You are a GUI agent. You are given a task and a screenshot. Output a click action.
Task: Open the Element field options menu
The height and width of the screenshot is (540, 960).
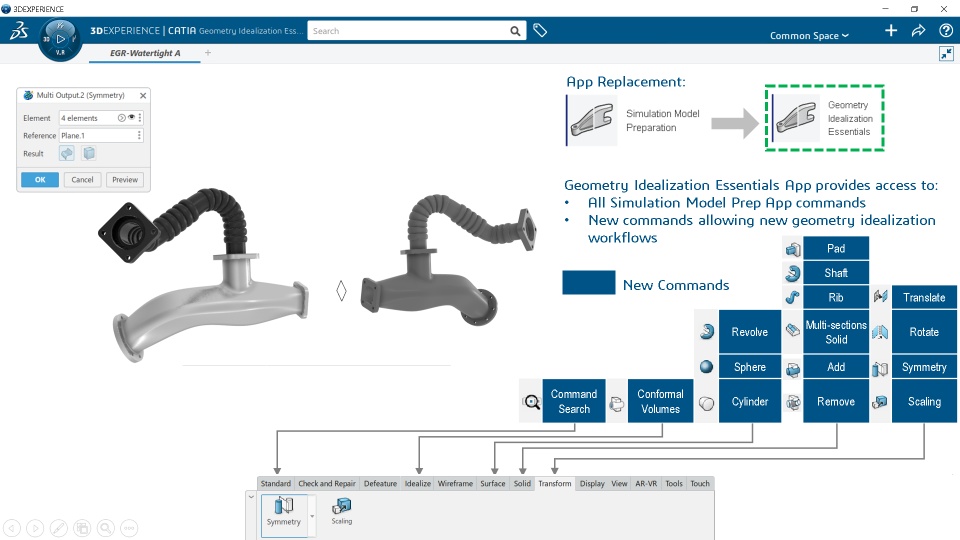tap(140, 118)
